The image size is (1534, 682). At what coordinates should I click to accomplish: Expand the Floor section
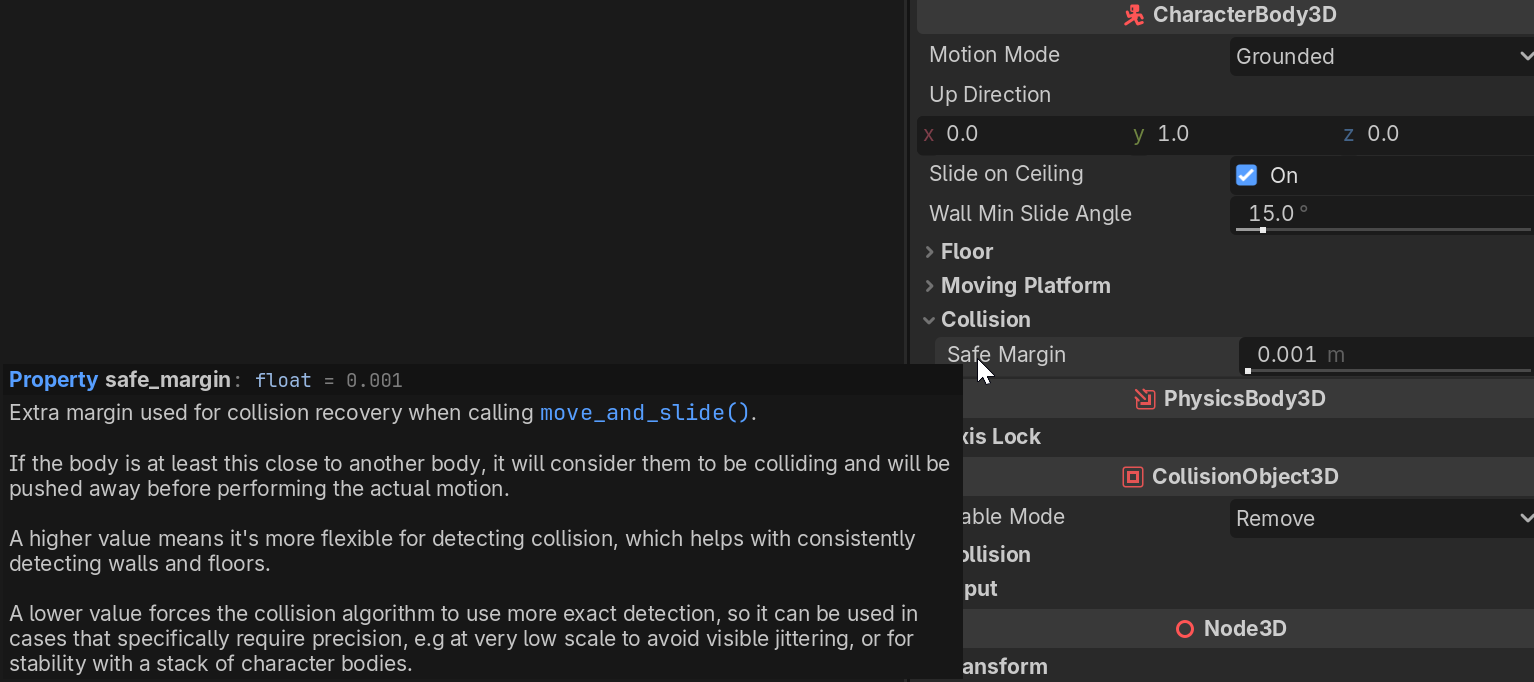pos(966,252)
